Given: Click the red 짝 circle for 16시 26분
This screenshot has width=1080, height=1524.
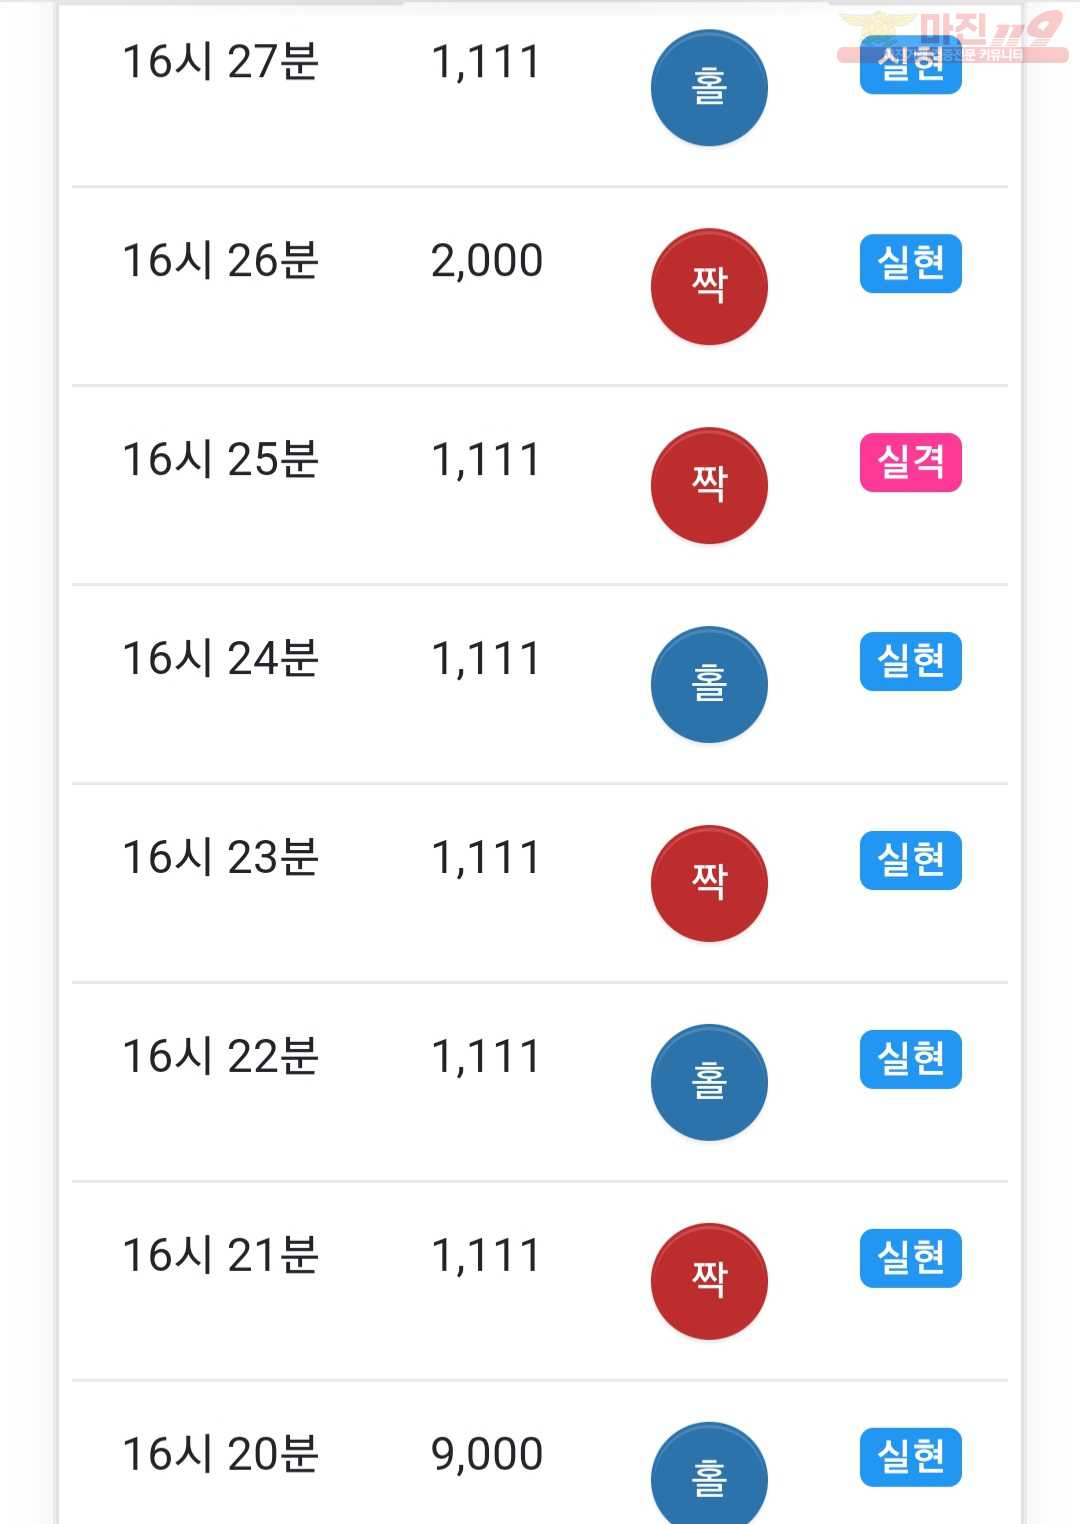Looking at the screenshot, I should click(x=709, y=287).
